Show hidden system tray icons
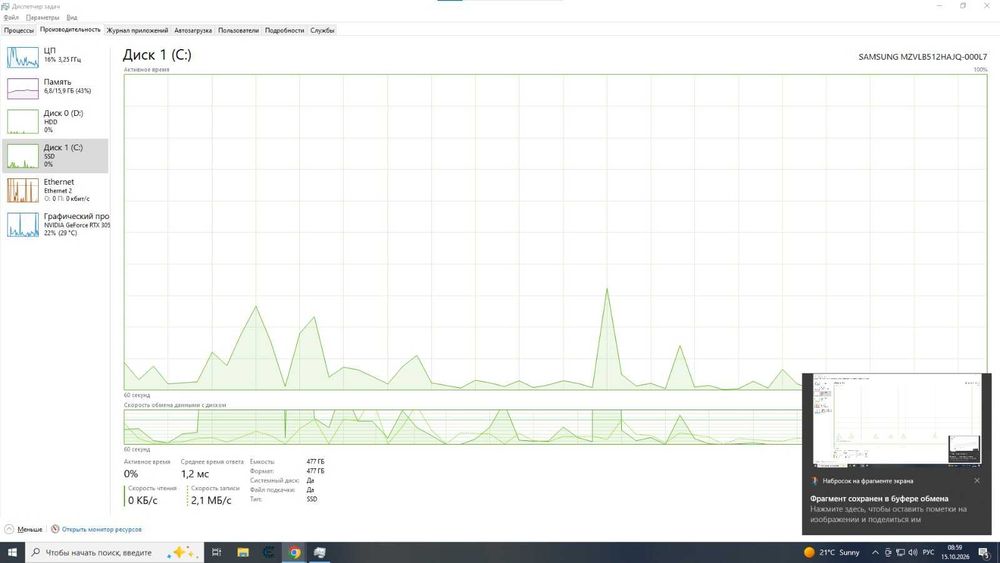Image resolution: width=1000 pixels, height=563 pixels. [x=875, y=552]
